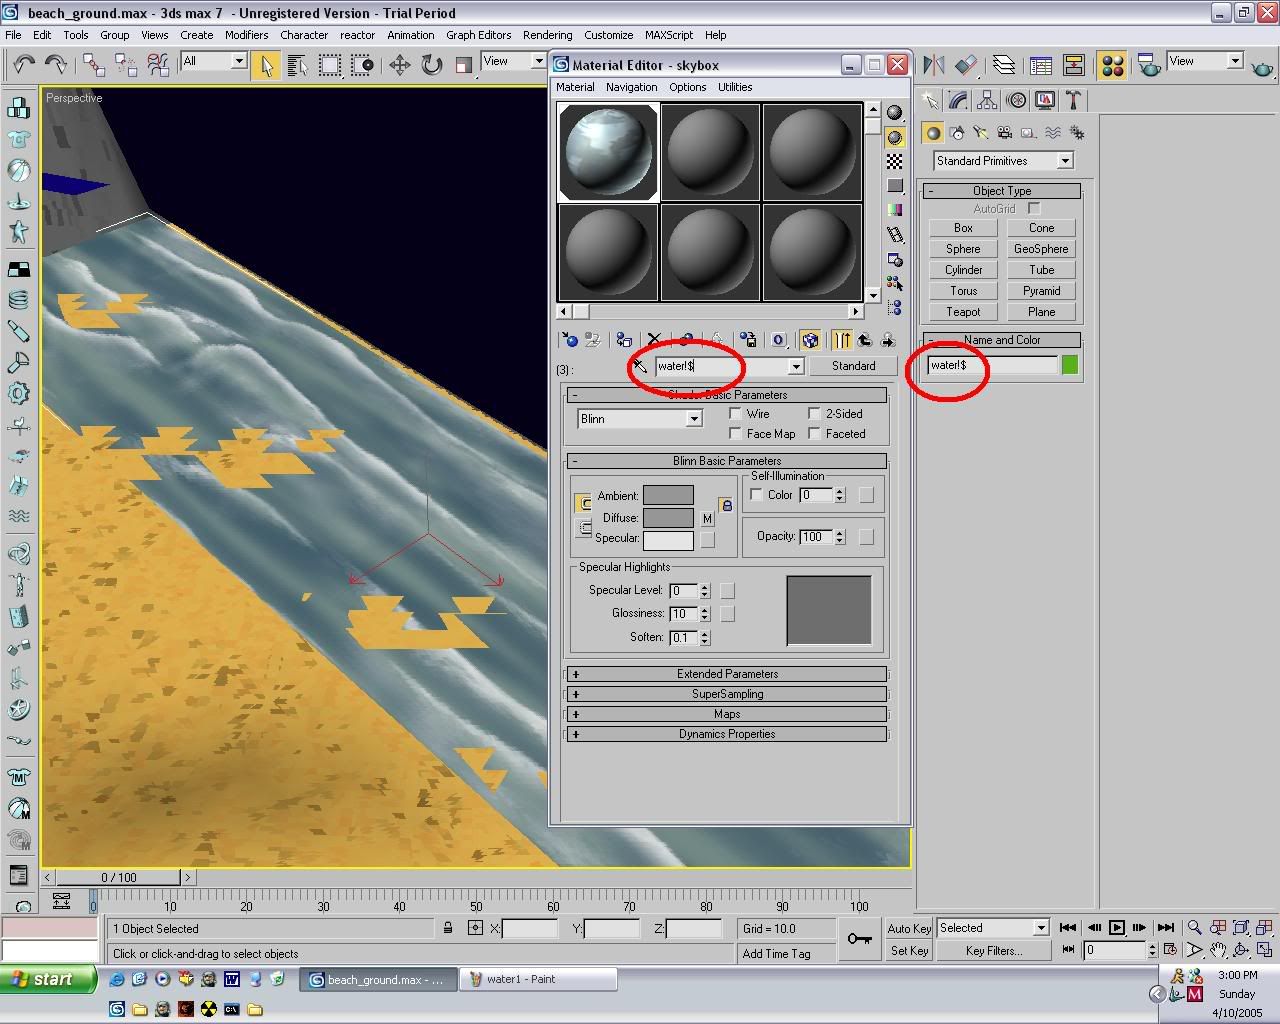Open the Navigation menu in Material Editor

(632, 87)
